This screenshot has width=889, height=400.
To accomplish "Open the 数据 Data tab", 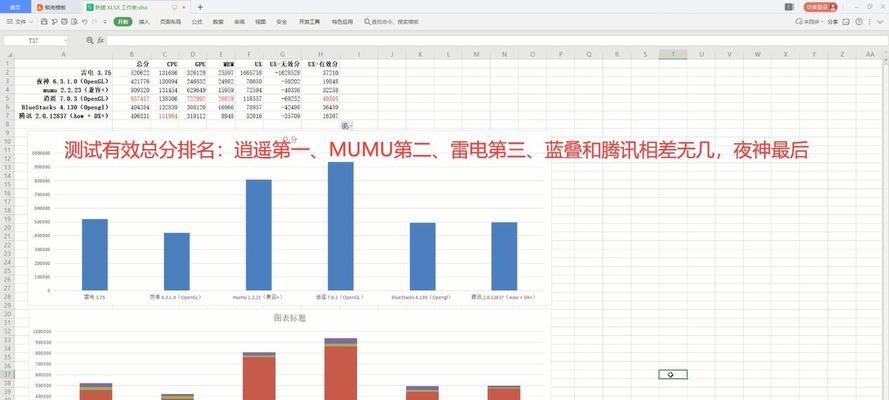I will coord(218,22).
